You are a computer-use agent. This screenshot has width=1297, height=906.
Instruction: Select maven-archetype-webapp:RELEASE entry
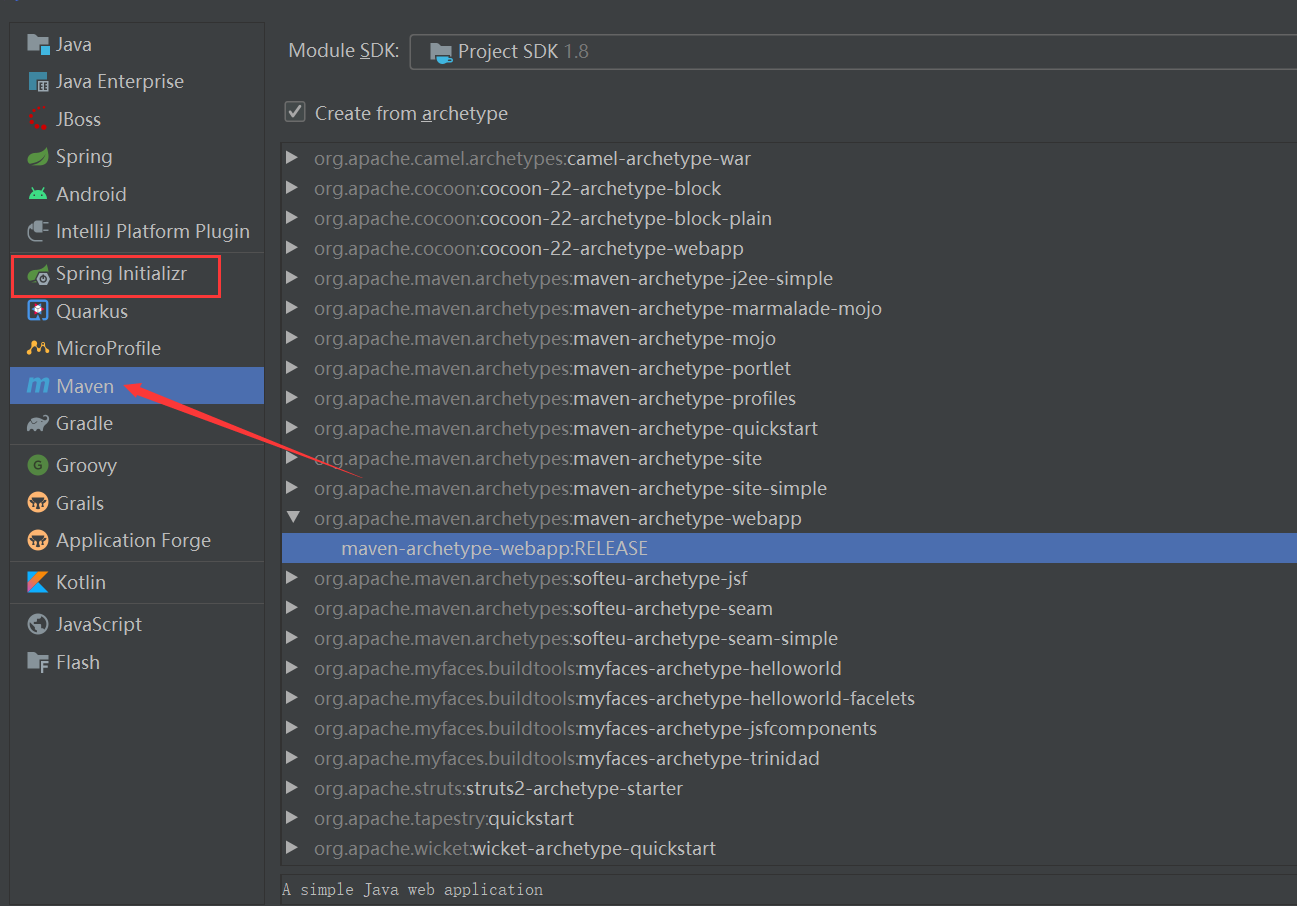click(x=789, y=548)
